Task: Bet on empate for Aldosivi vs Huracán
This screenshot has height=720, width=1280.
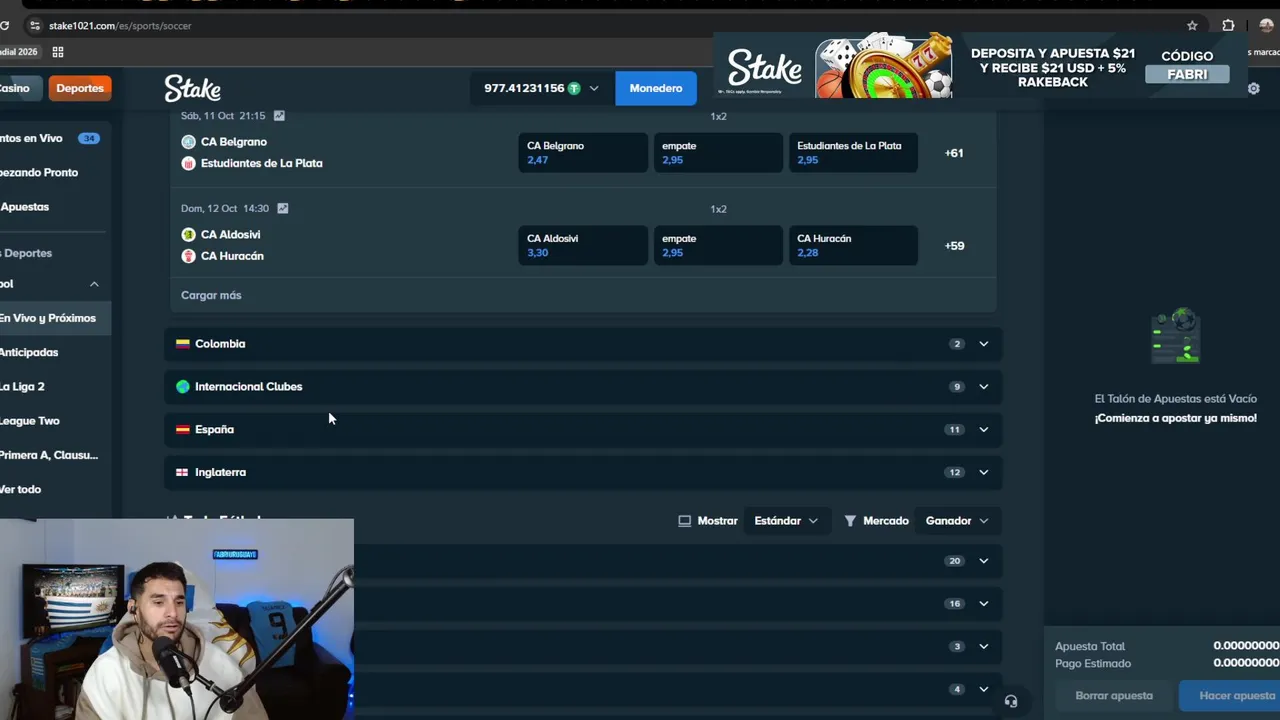Action: coord(718,246)
